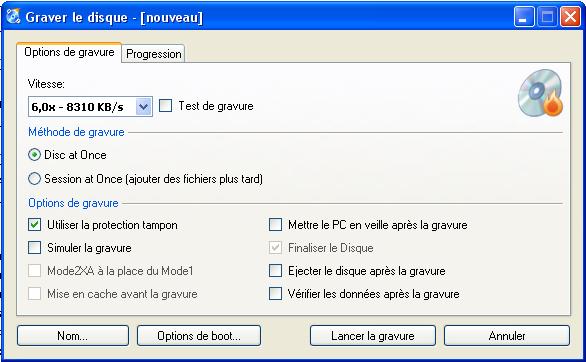
Task: Click the Annuler button
Action: click(507, 335)
